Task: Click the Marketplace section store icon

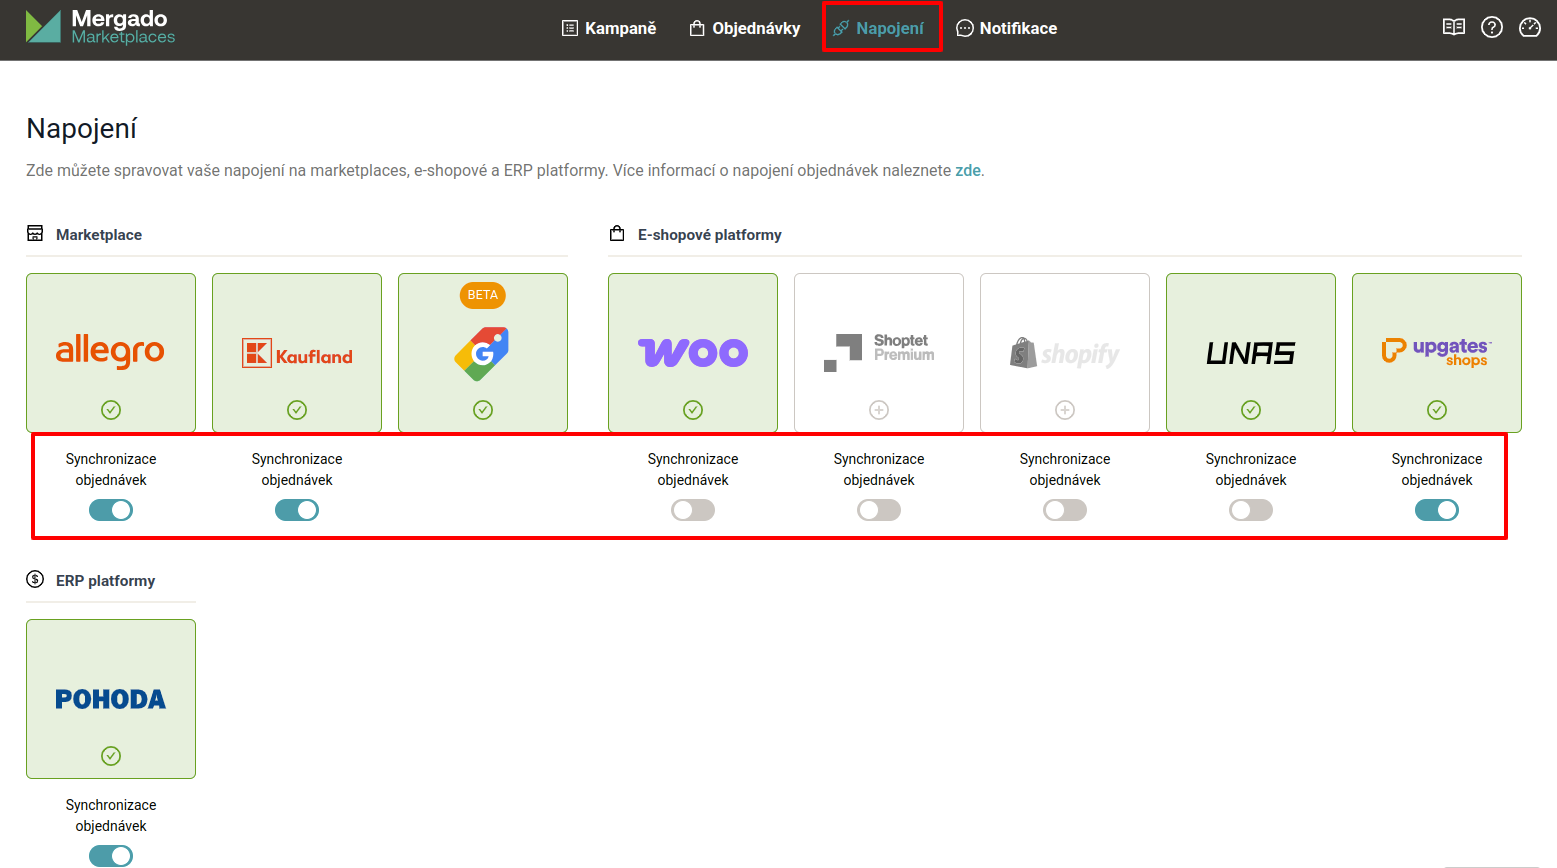Action: pos(35,233)
